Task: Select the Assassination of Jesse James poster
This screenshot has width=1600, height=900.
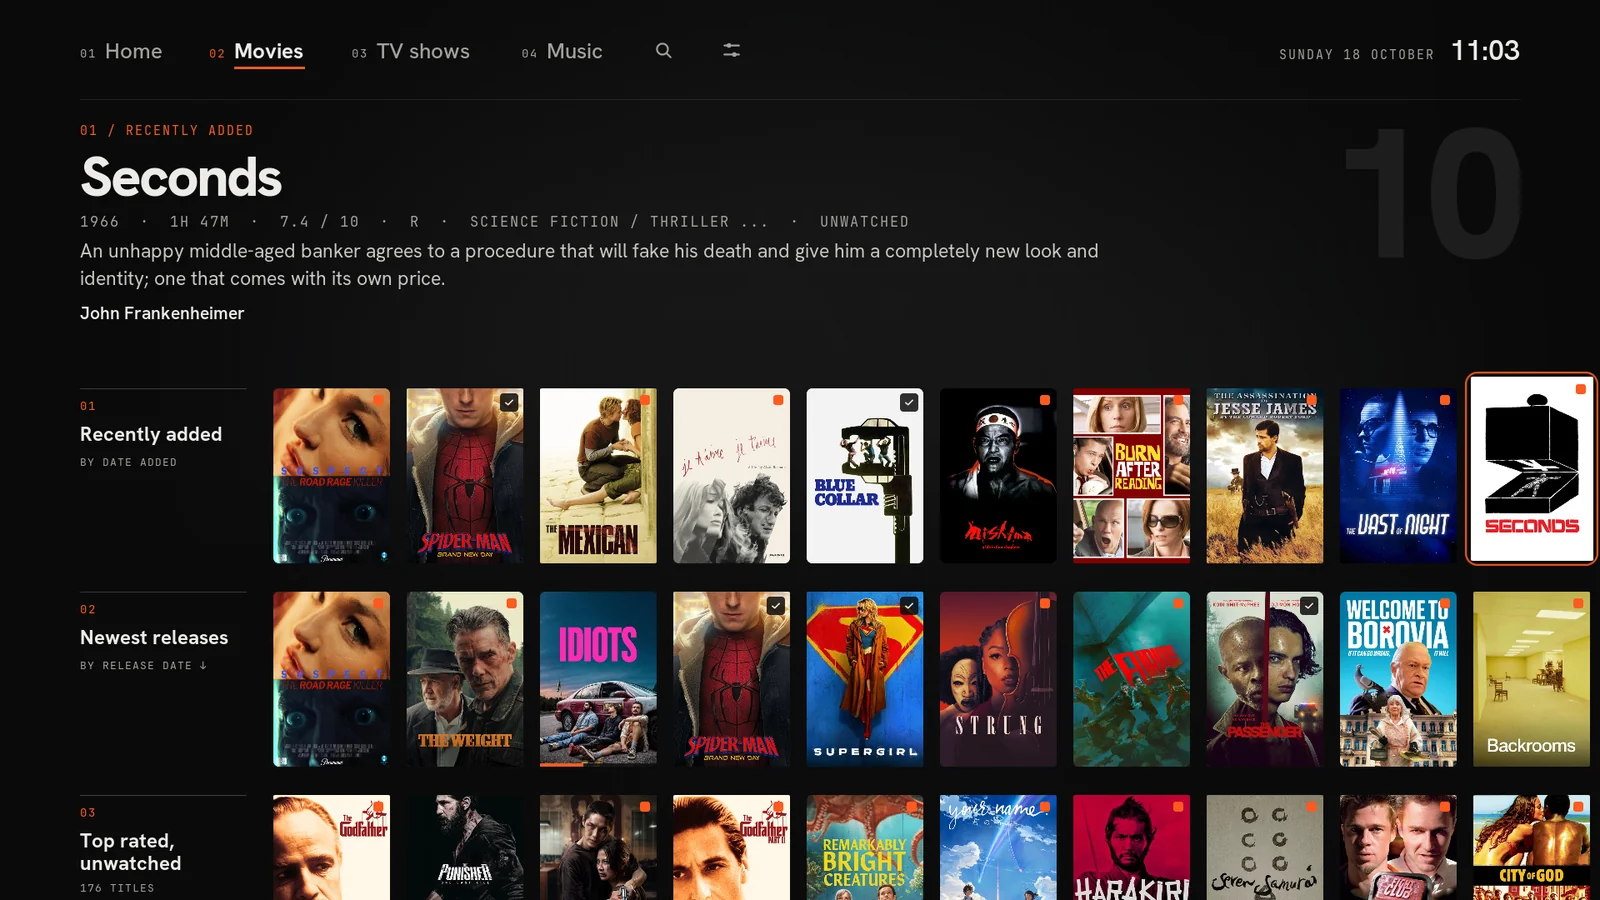Action: [x=1265, y=476]
